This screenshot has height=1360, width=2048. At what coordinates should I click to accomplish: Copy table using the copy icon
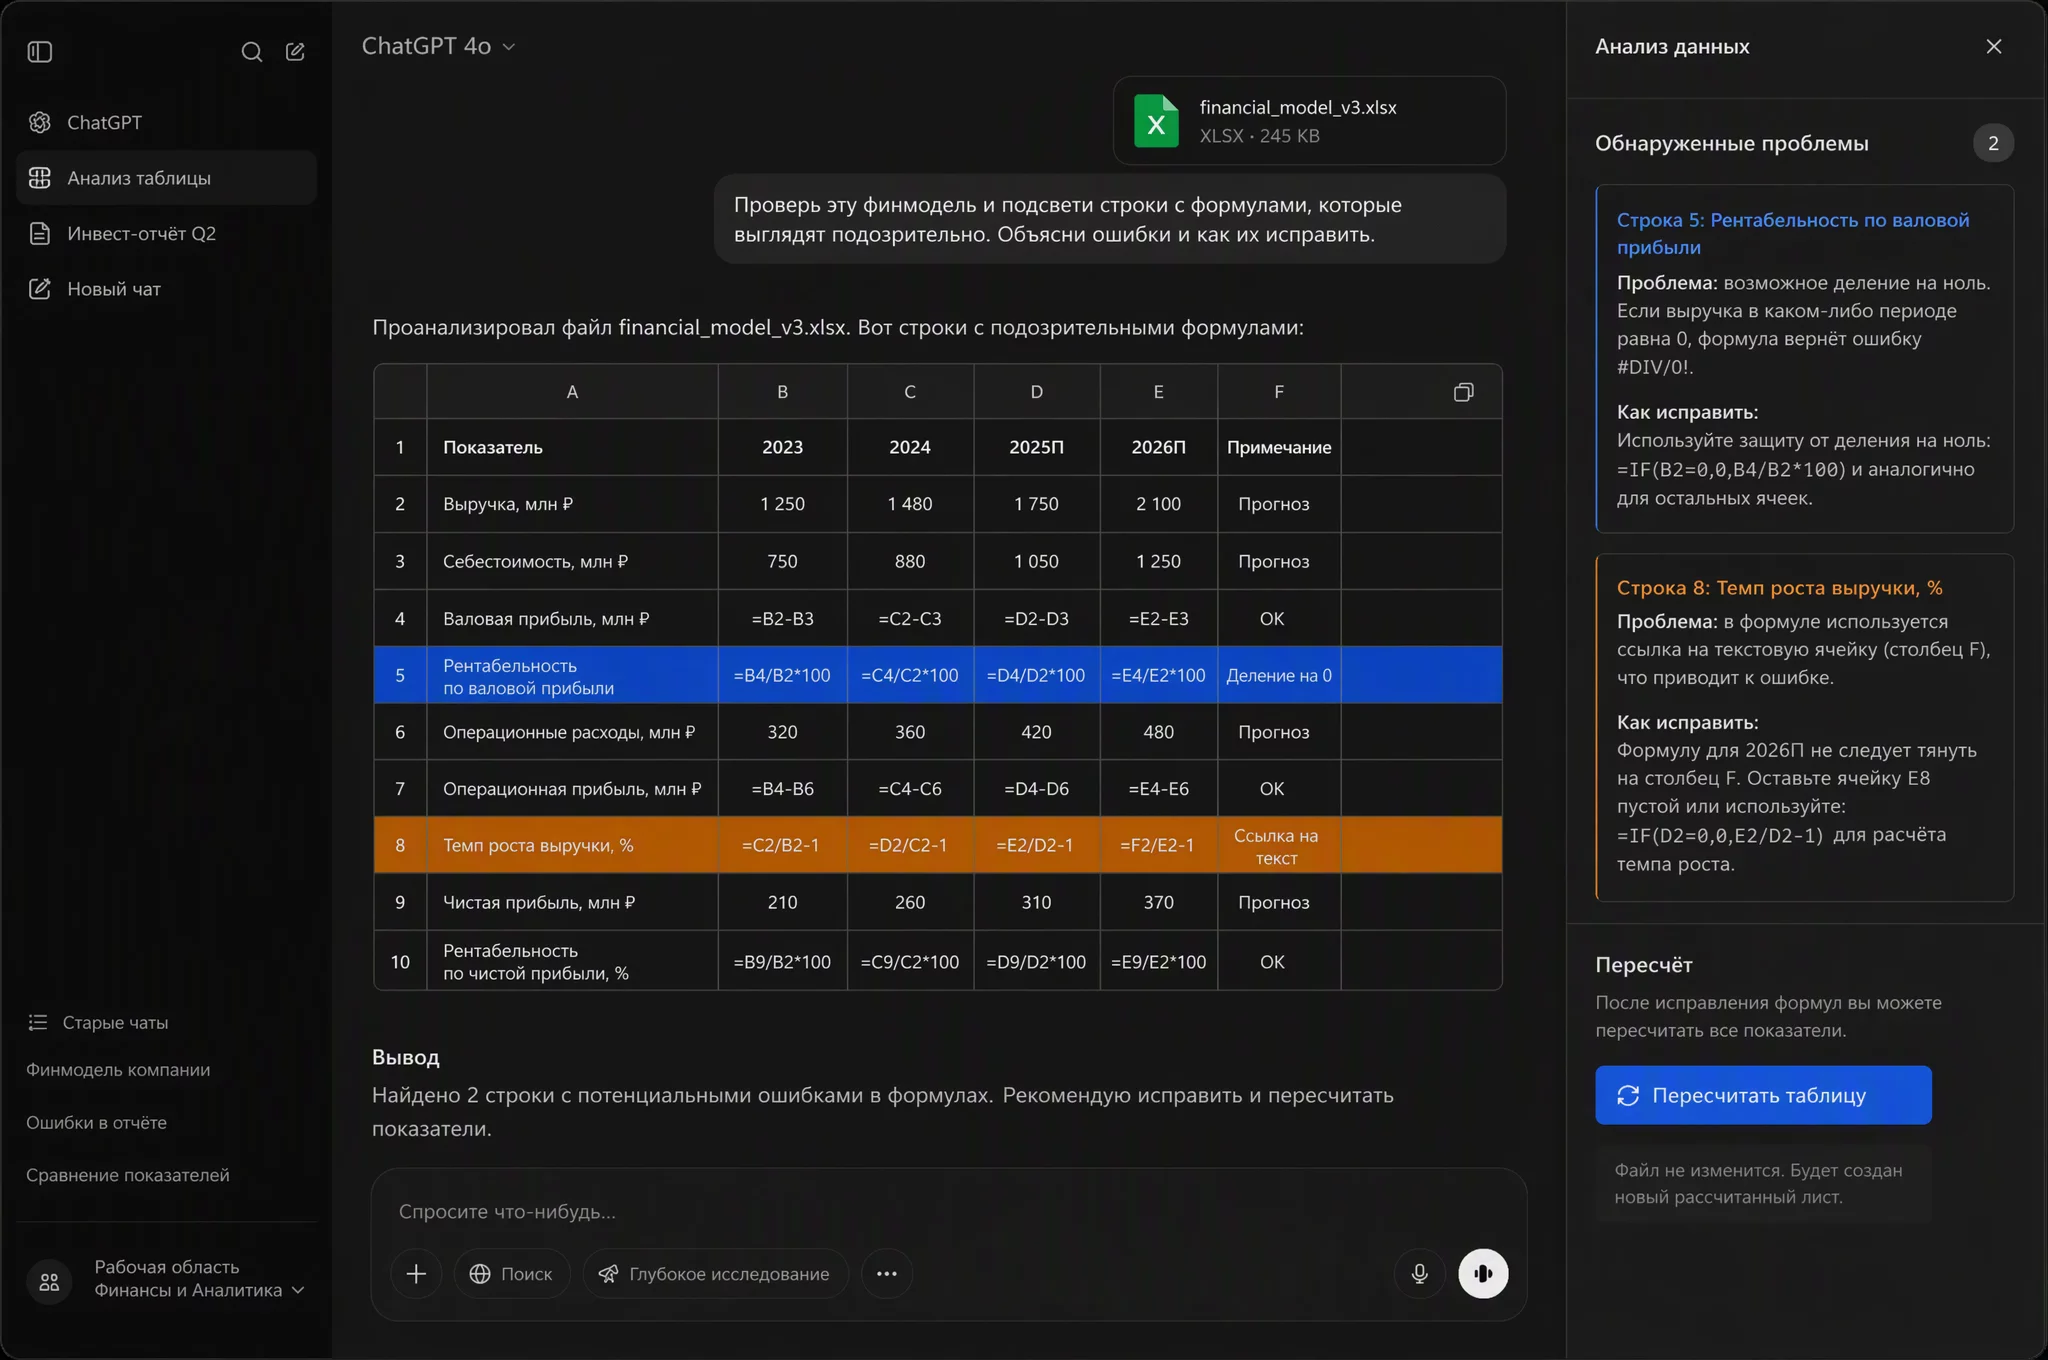click(x=1463, y=392)
